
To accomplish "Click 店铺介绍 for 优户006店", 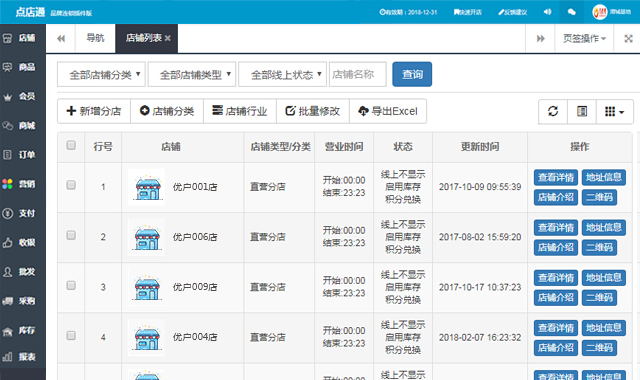I will click(556, 247).
